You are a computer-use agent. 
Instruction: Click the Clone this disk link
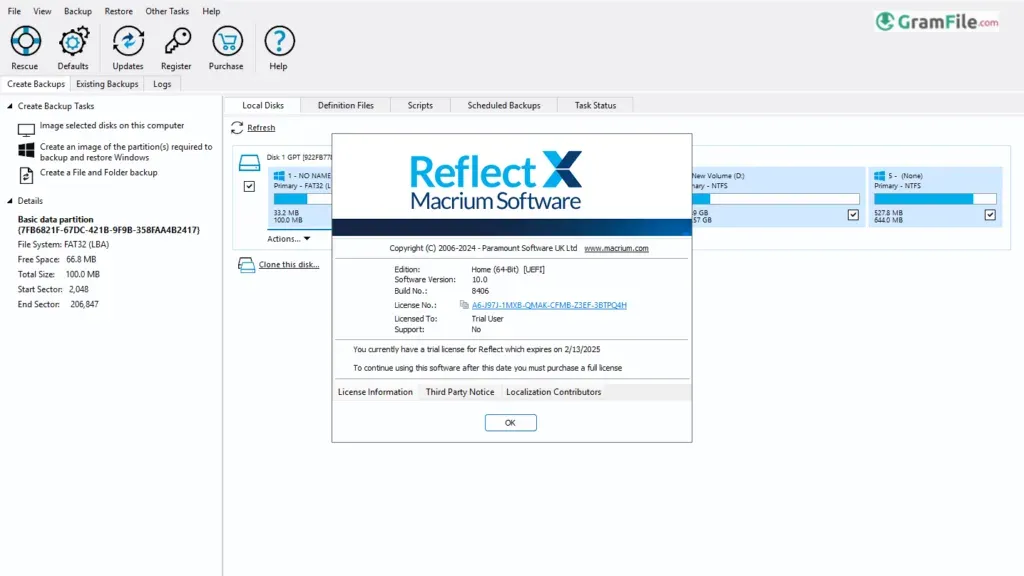[289, 264]
